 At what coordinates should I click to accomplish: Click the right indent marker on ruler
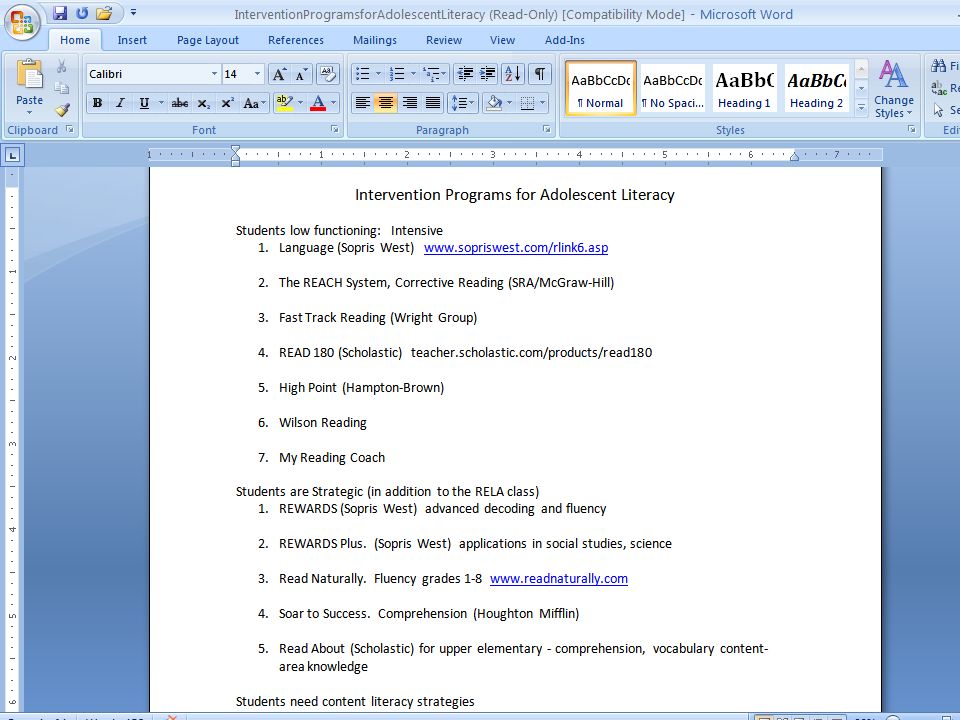794,157
